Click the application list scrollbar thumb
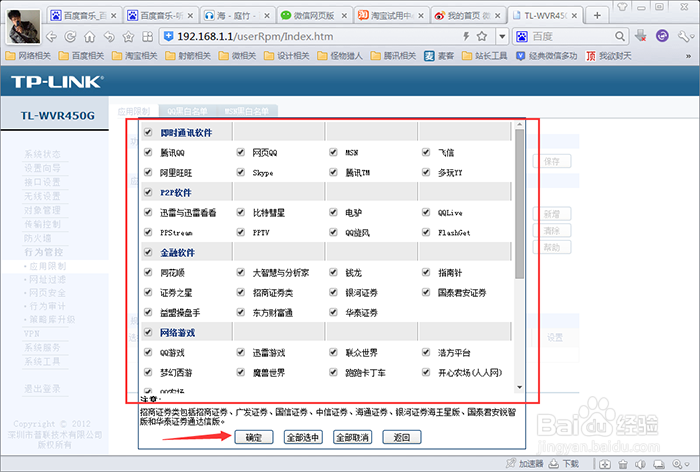Image resolution: width=700 pixels, height=472 pixels. 519,204
